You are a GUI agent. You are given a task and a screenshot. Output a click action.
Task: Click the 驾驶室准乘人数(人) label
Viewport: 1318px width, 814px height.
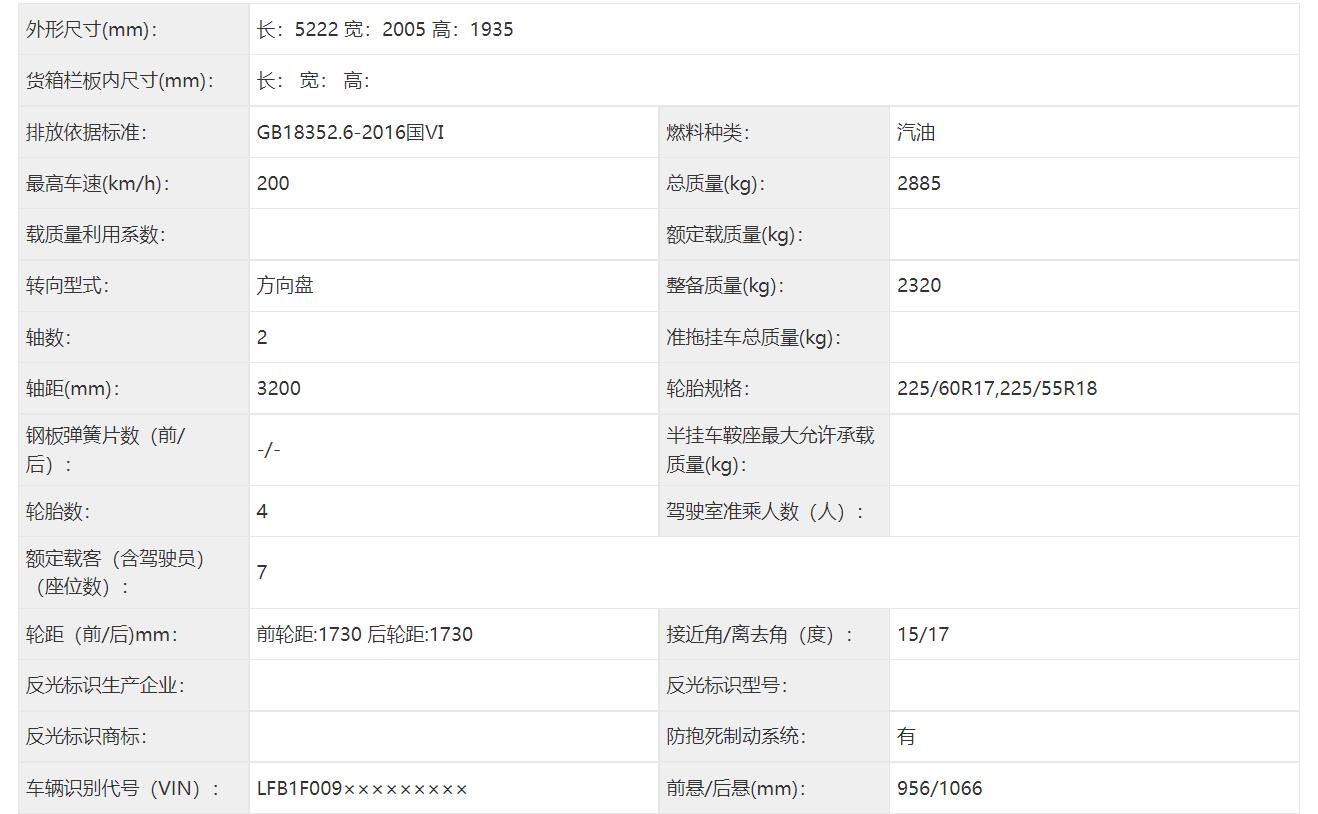click(765, 511)
